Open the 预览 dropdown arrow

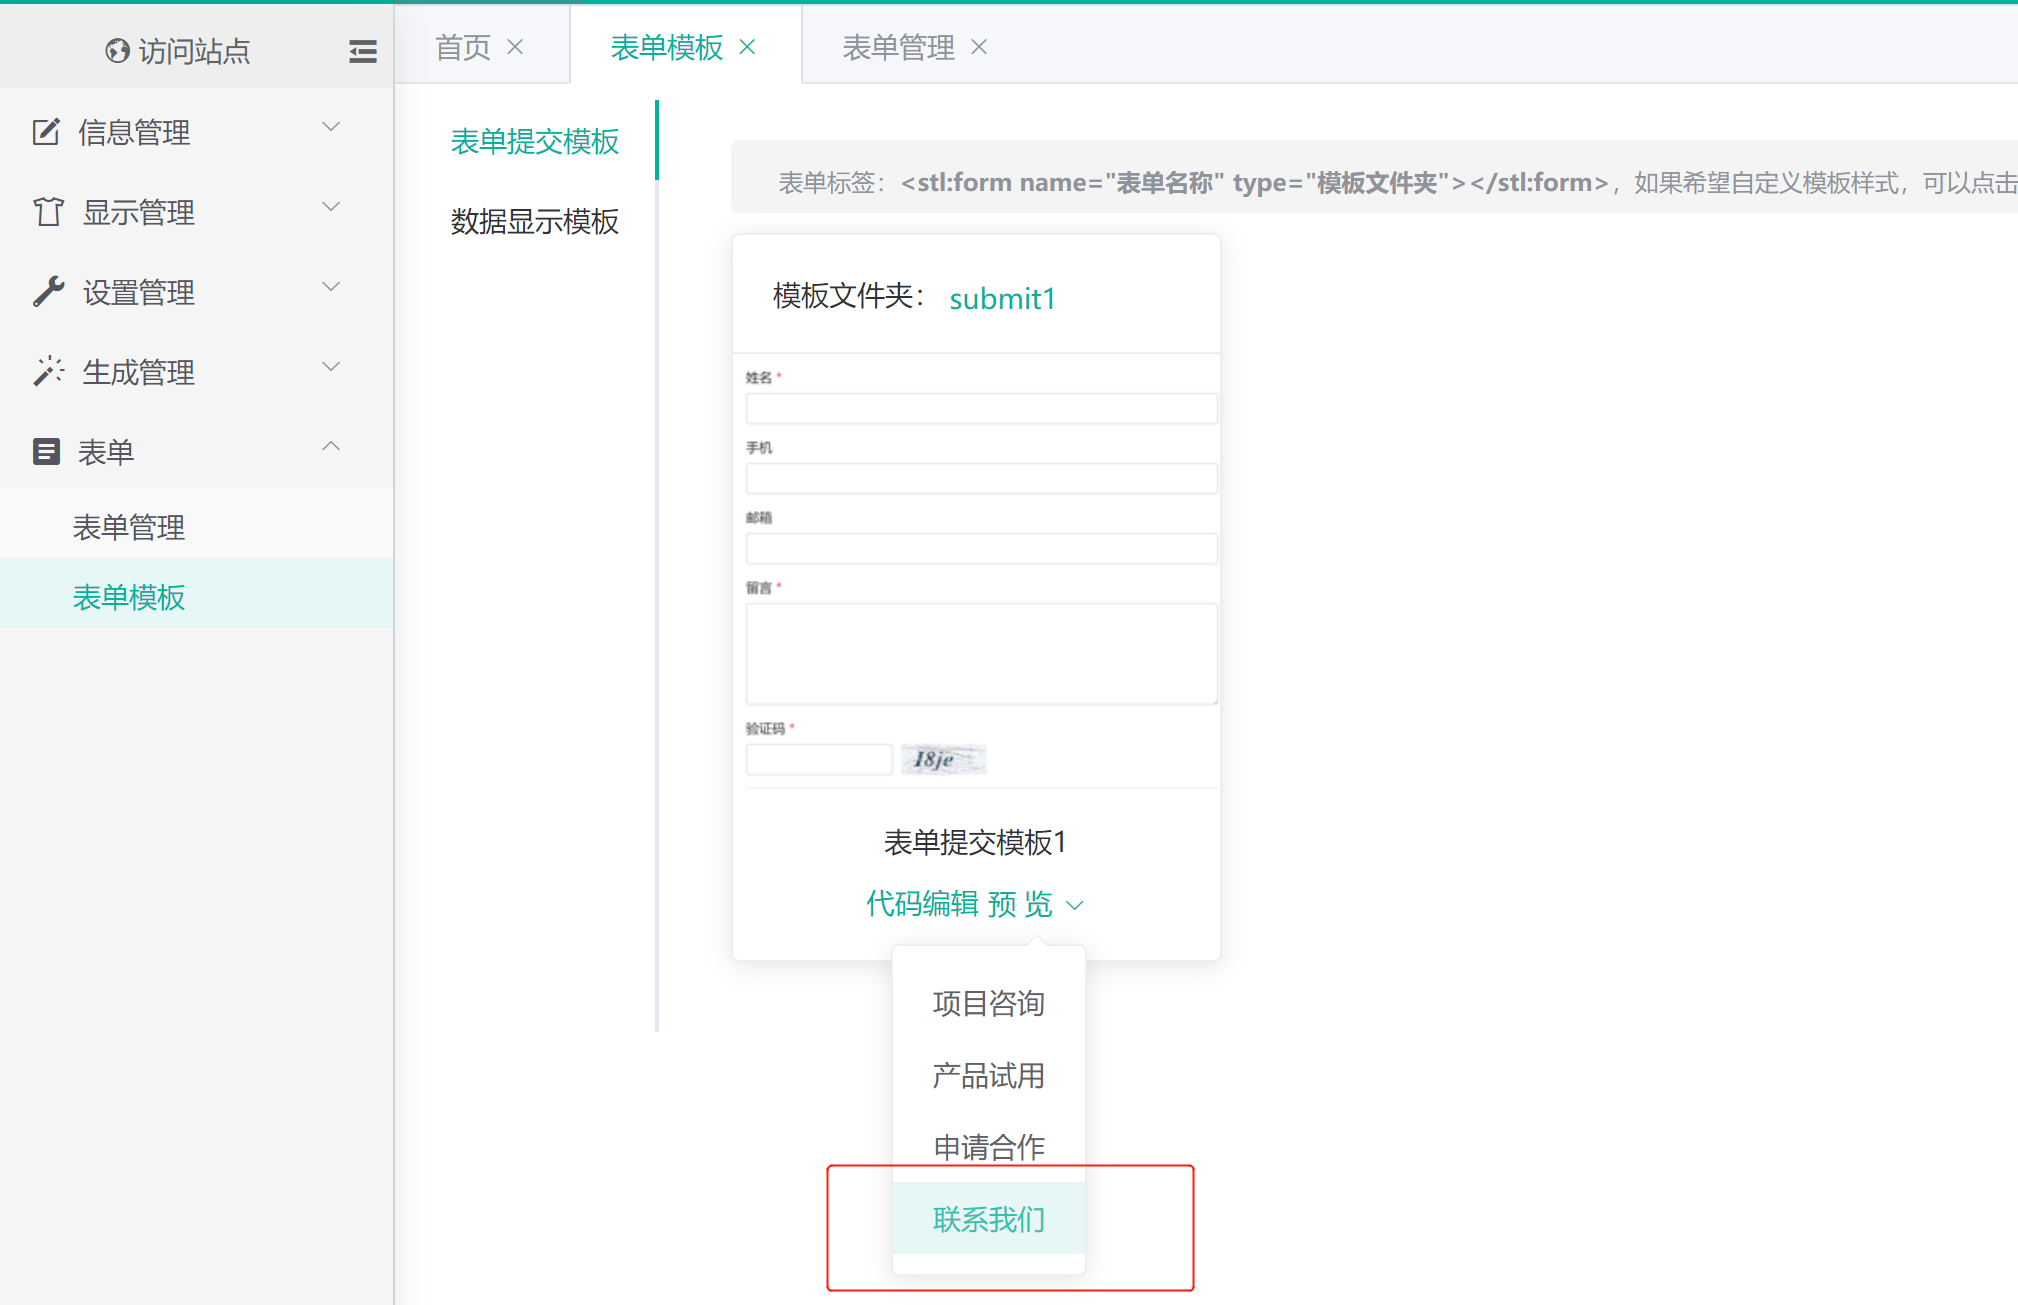point(1075,906)
